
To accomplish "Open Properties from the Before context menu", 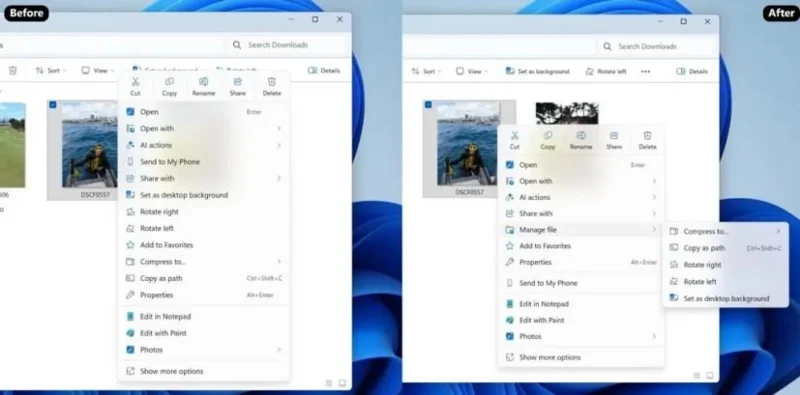I will pos(204,295).
